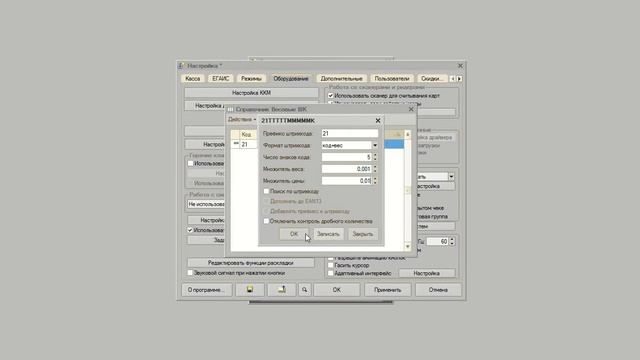This screenshot has height=360, width=640.
Task: Click the Код column header
Action: tap(248, 134)
